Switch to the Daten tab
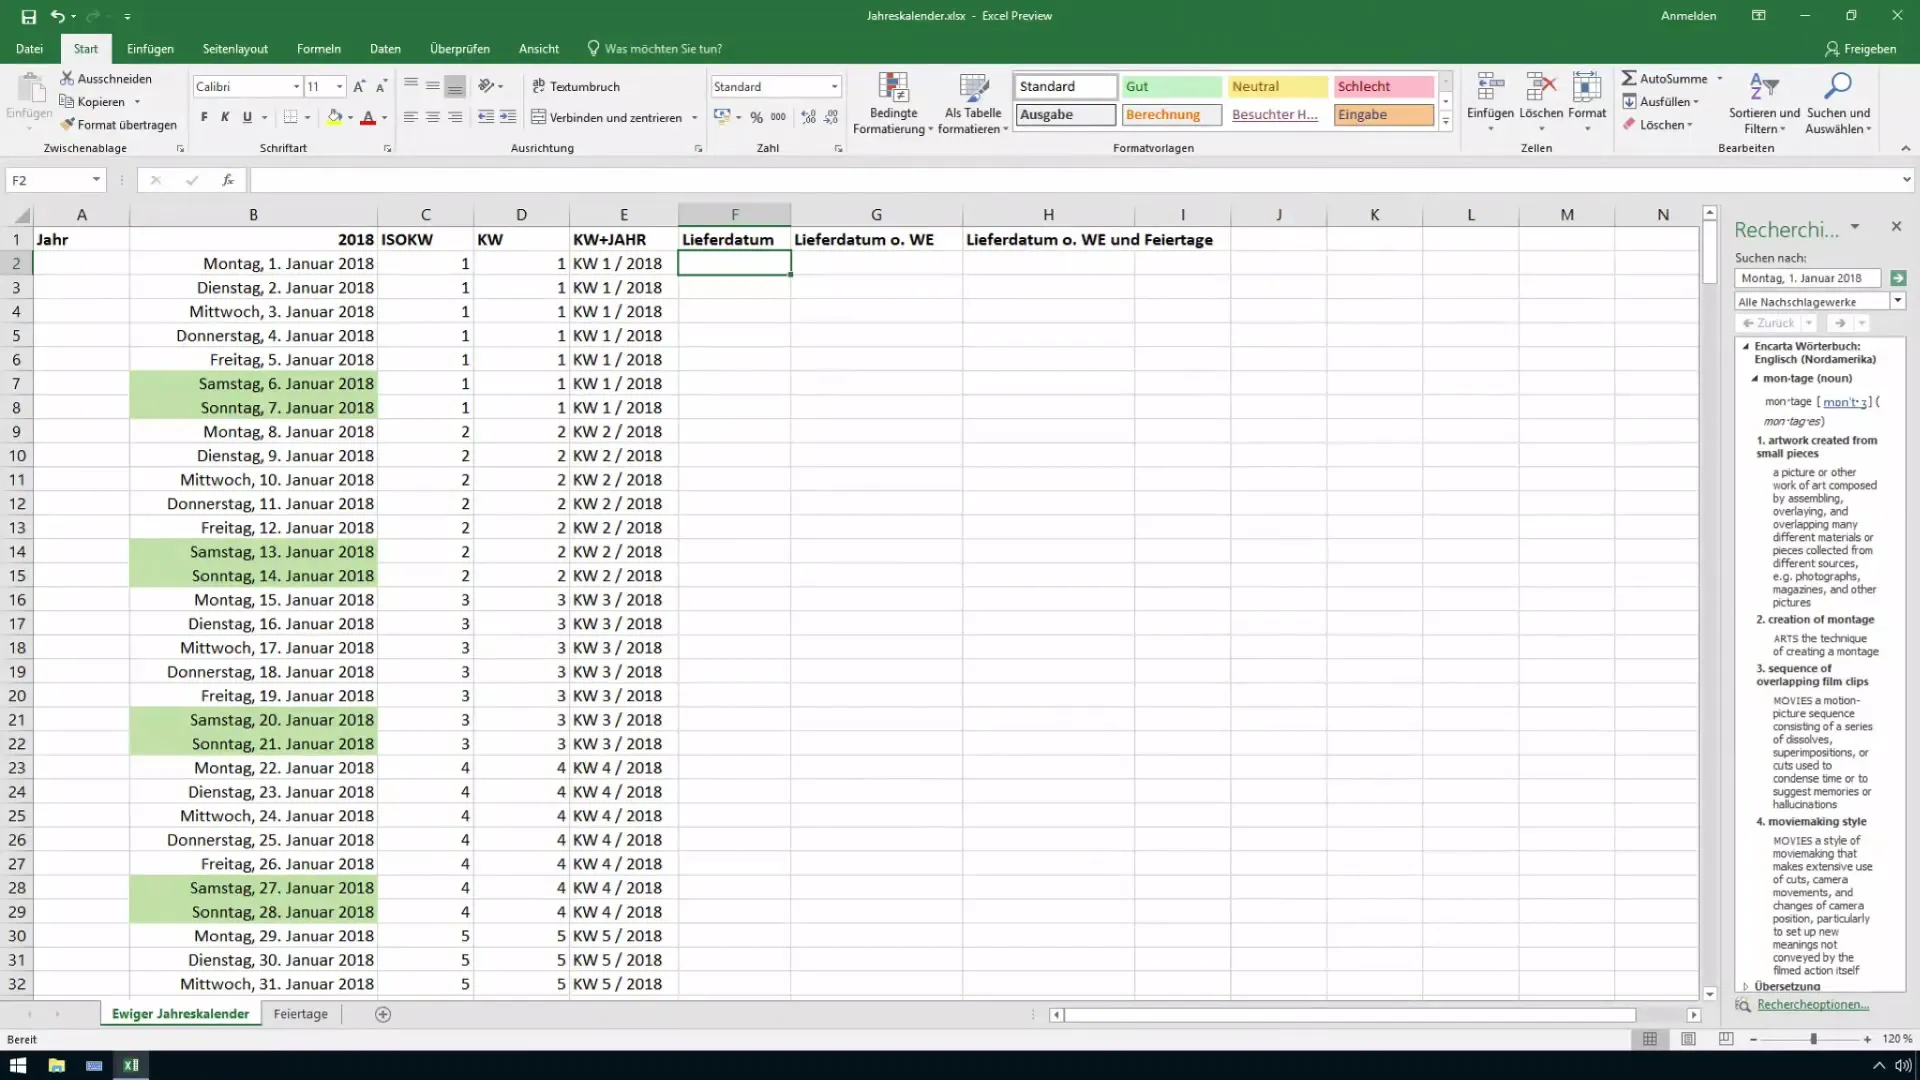1920x1080 pixels. coord(385,48)
